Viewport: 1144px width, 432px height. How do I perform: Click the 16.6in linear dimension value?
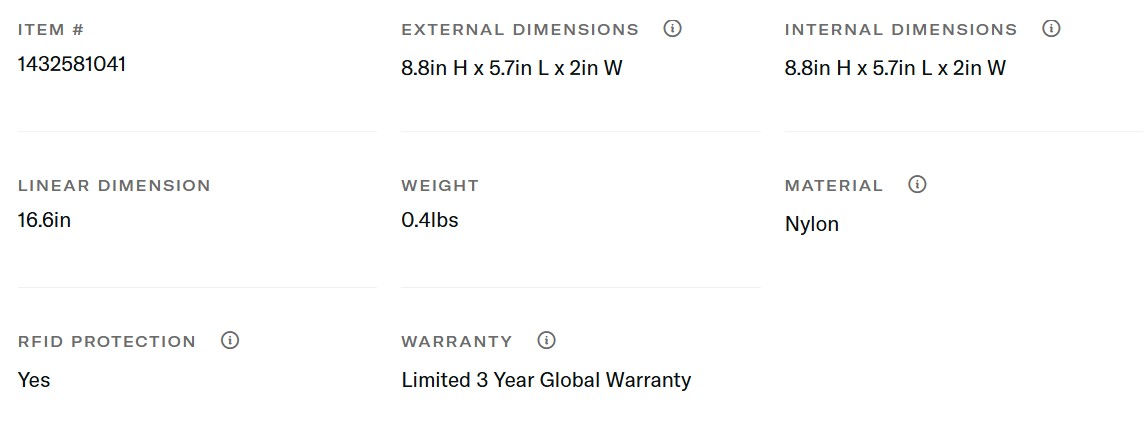tap(44, 220)
